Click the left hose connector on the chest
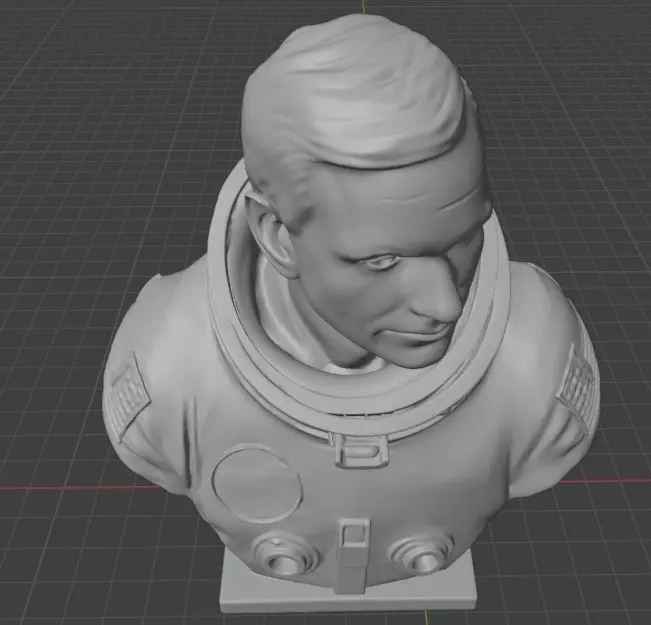 click(287, 556)
